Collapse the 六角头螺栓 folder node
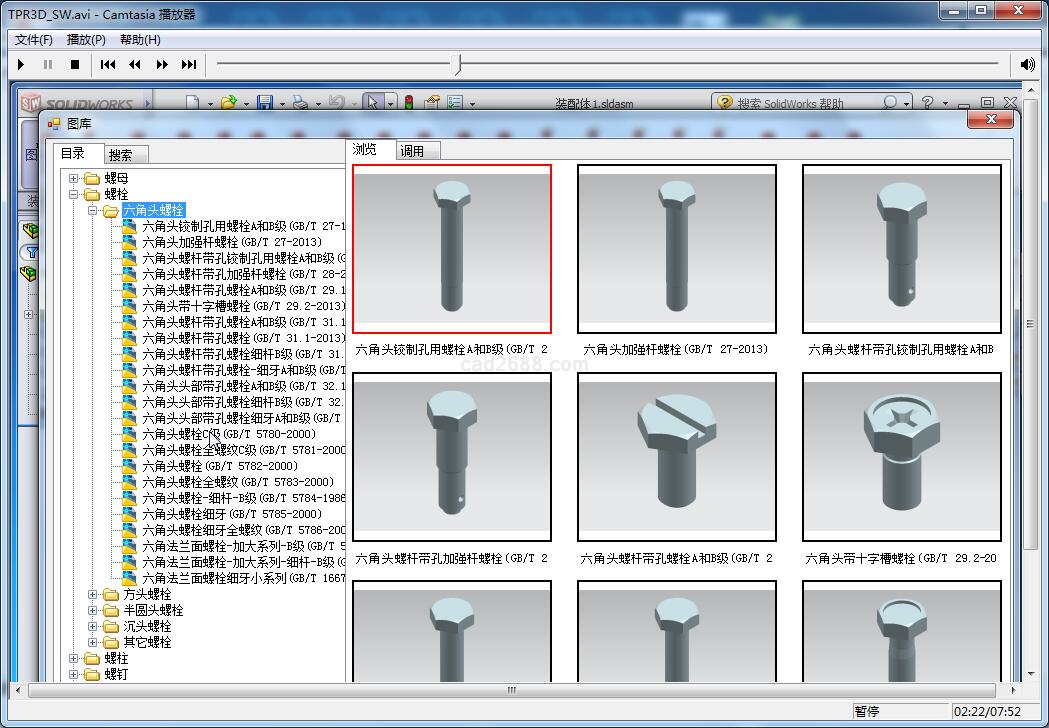Viewport: 1049px width, 728px height. (93, 210)
